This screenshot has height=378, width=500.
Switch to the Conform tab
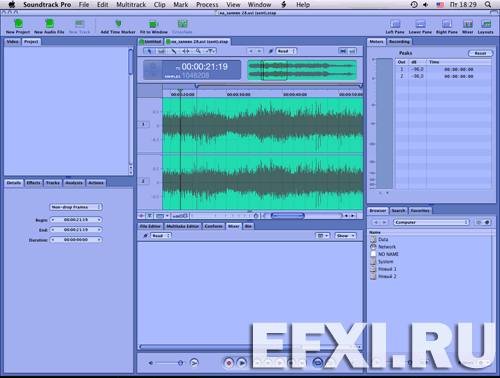tap(213, 226)
